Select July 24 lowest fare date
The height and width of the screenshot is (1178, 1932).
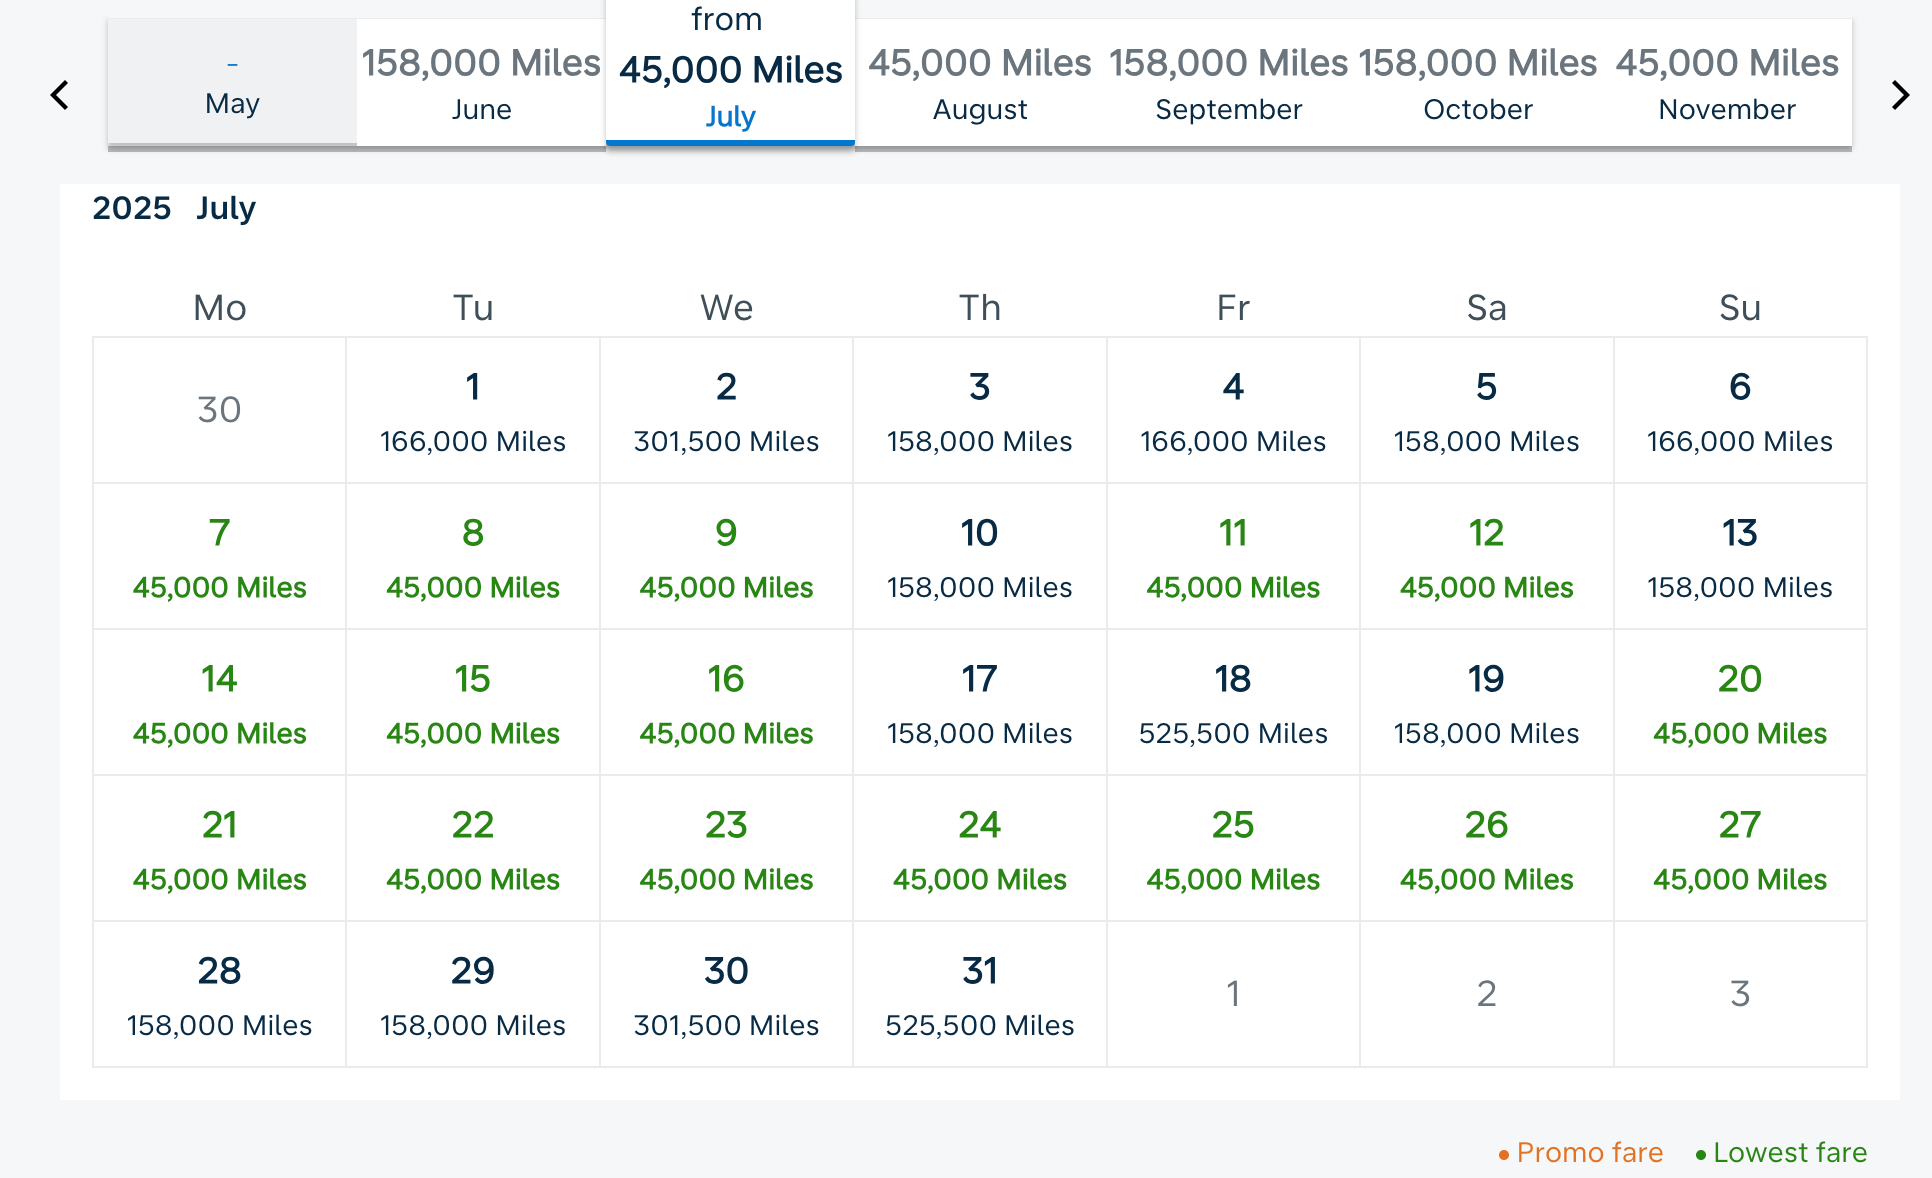pyautogui.click(x=979, y=849)
